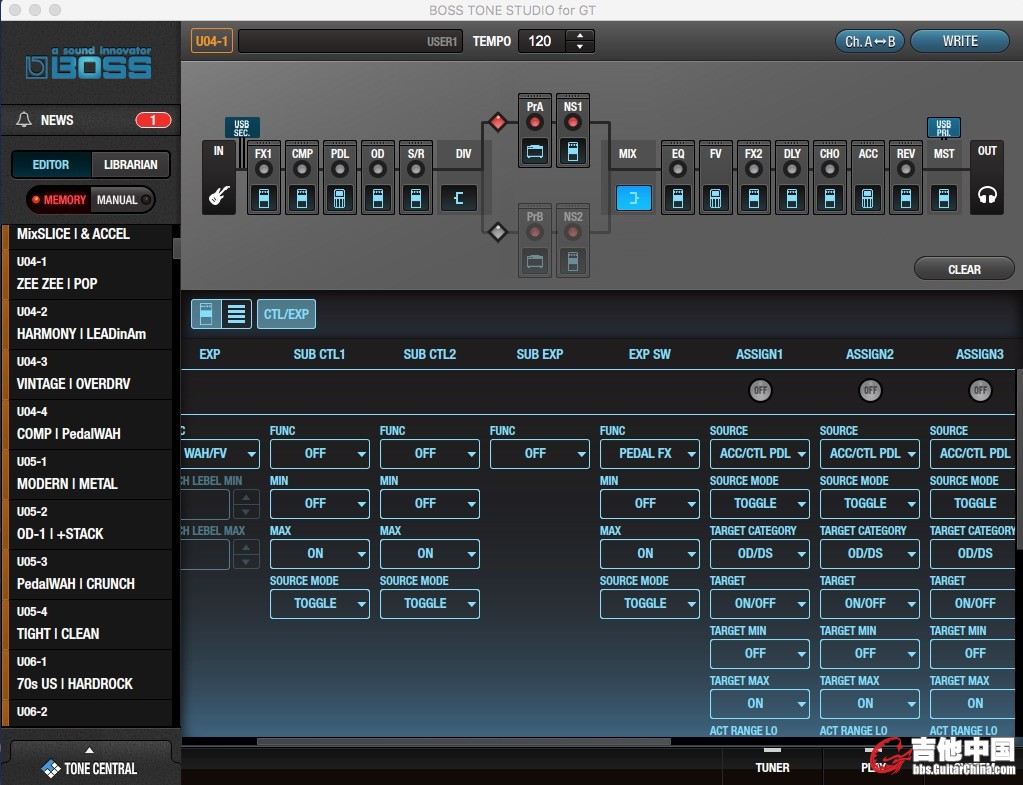This screenshot has height=785, width=1023.
Task: Select the NS1 noise suppressor icon
Action: (x=573, y=151)
